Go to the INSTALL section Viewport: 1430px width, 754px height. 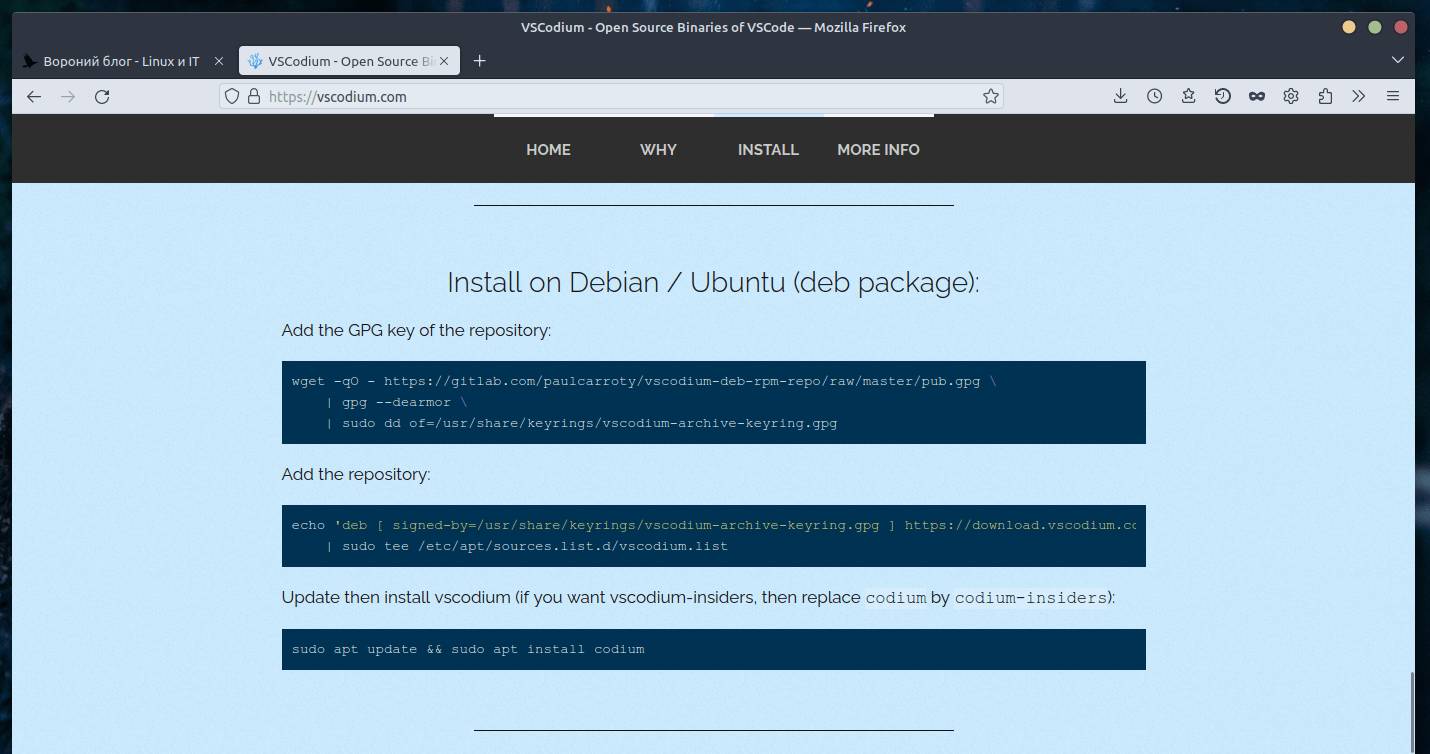[768, 150]
